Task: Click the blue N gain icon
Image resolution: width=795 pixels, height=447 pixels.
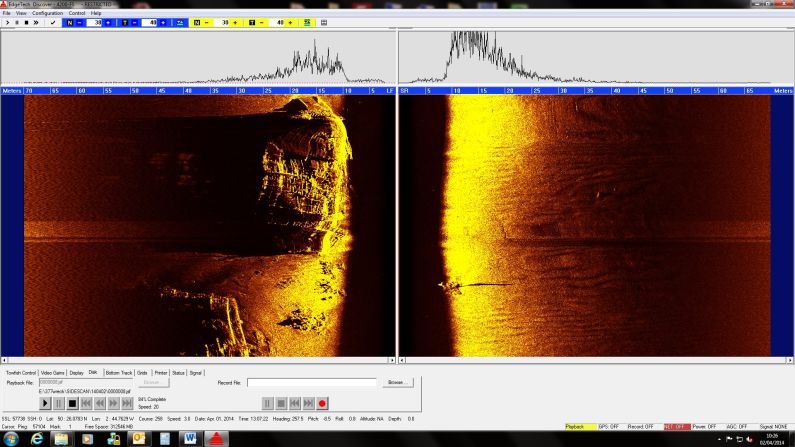Action: [69, 23]
